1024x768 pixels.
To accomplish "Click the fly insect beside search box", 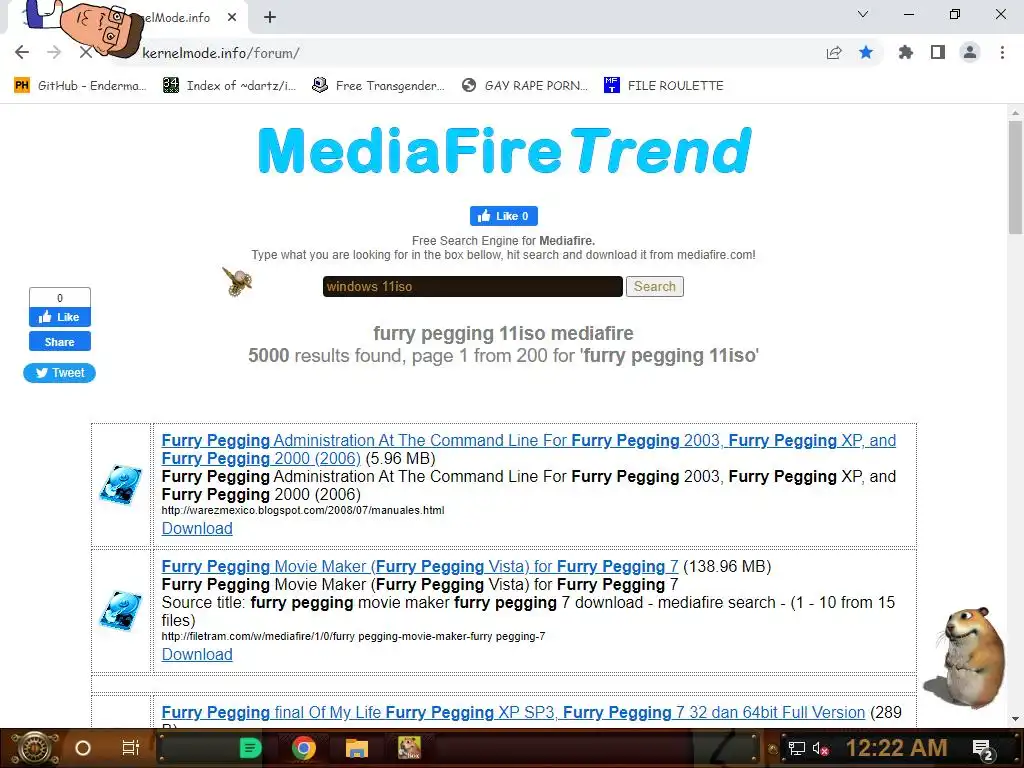I will (237, 281).
